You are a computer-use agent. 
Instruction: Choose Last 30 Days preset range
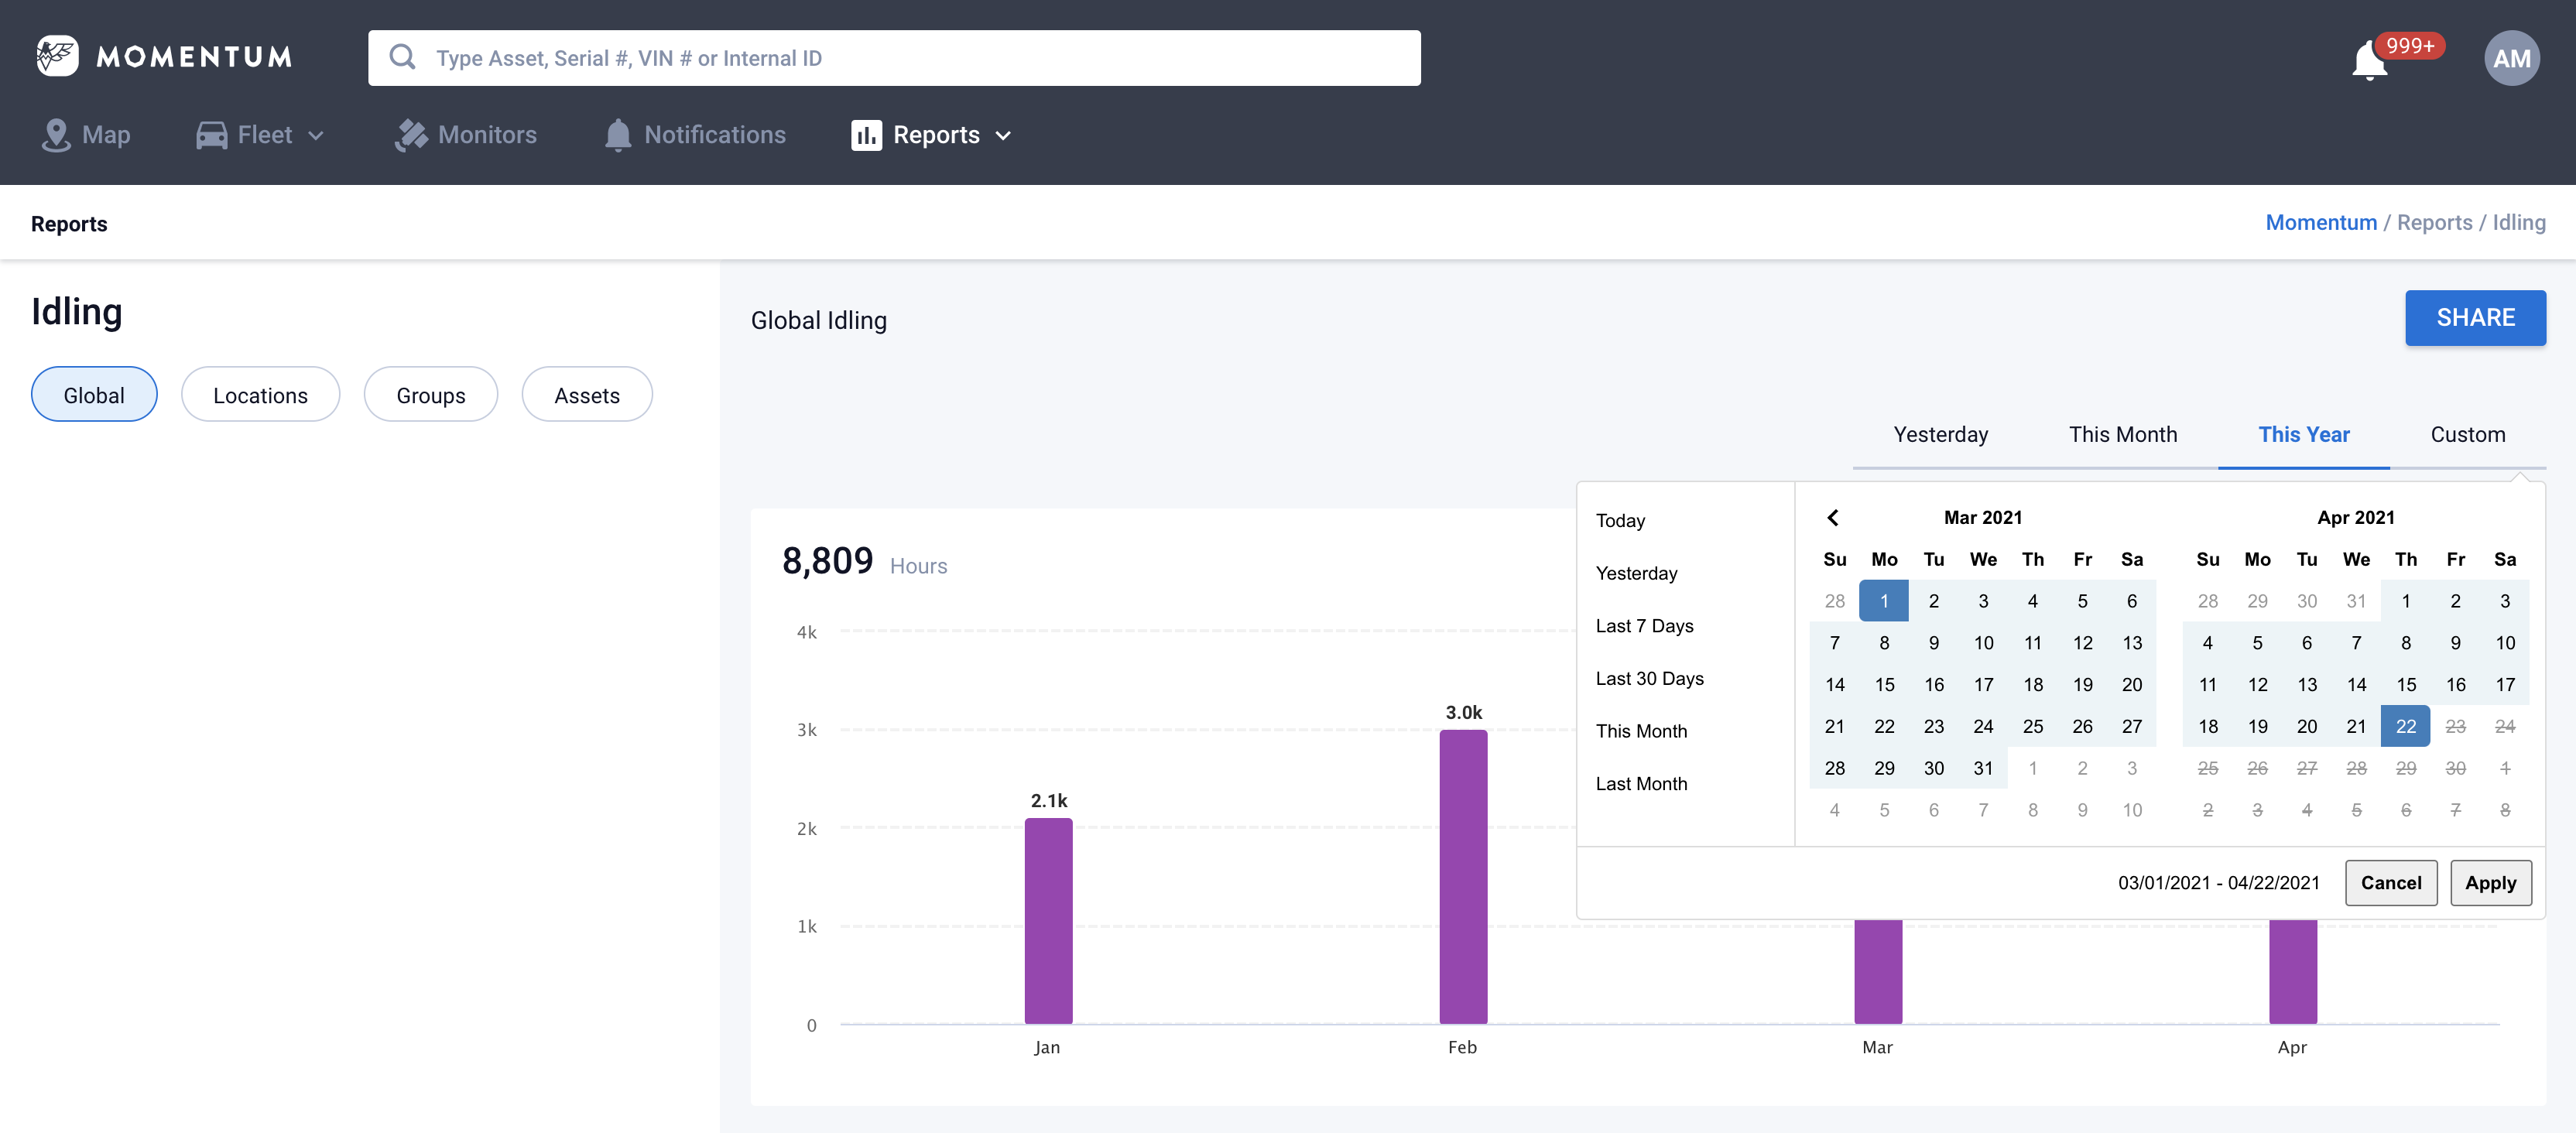[1649, 679]
